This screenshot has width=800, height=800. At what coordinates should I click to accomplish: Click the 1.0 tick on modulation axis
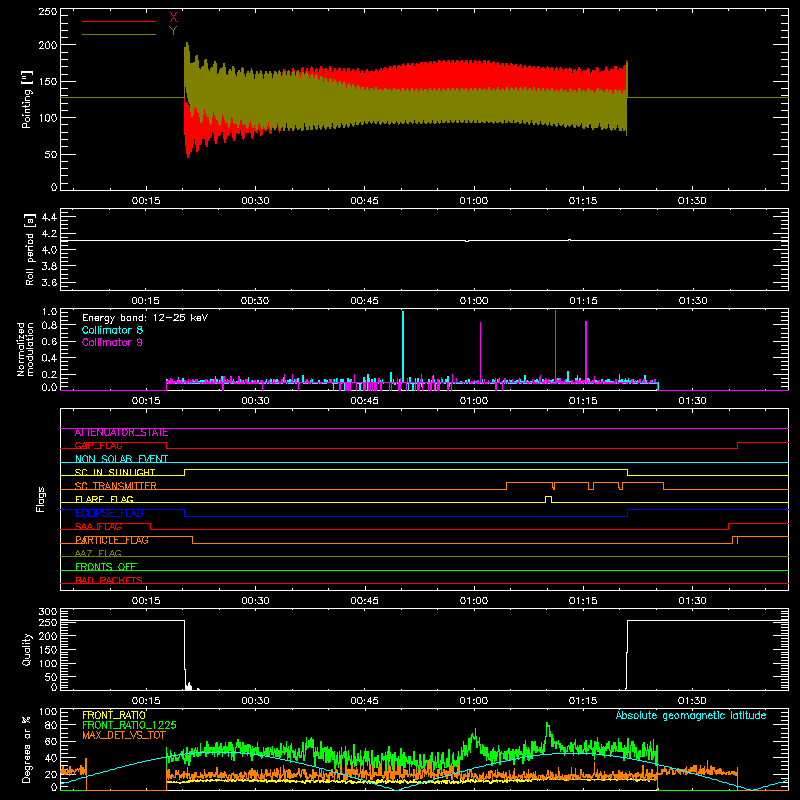[49, 312]
